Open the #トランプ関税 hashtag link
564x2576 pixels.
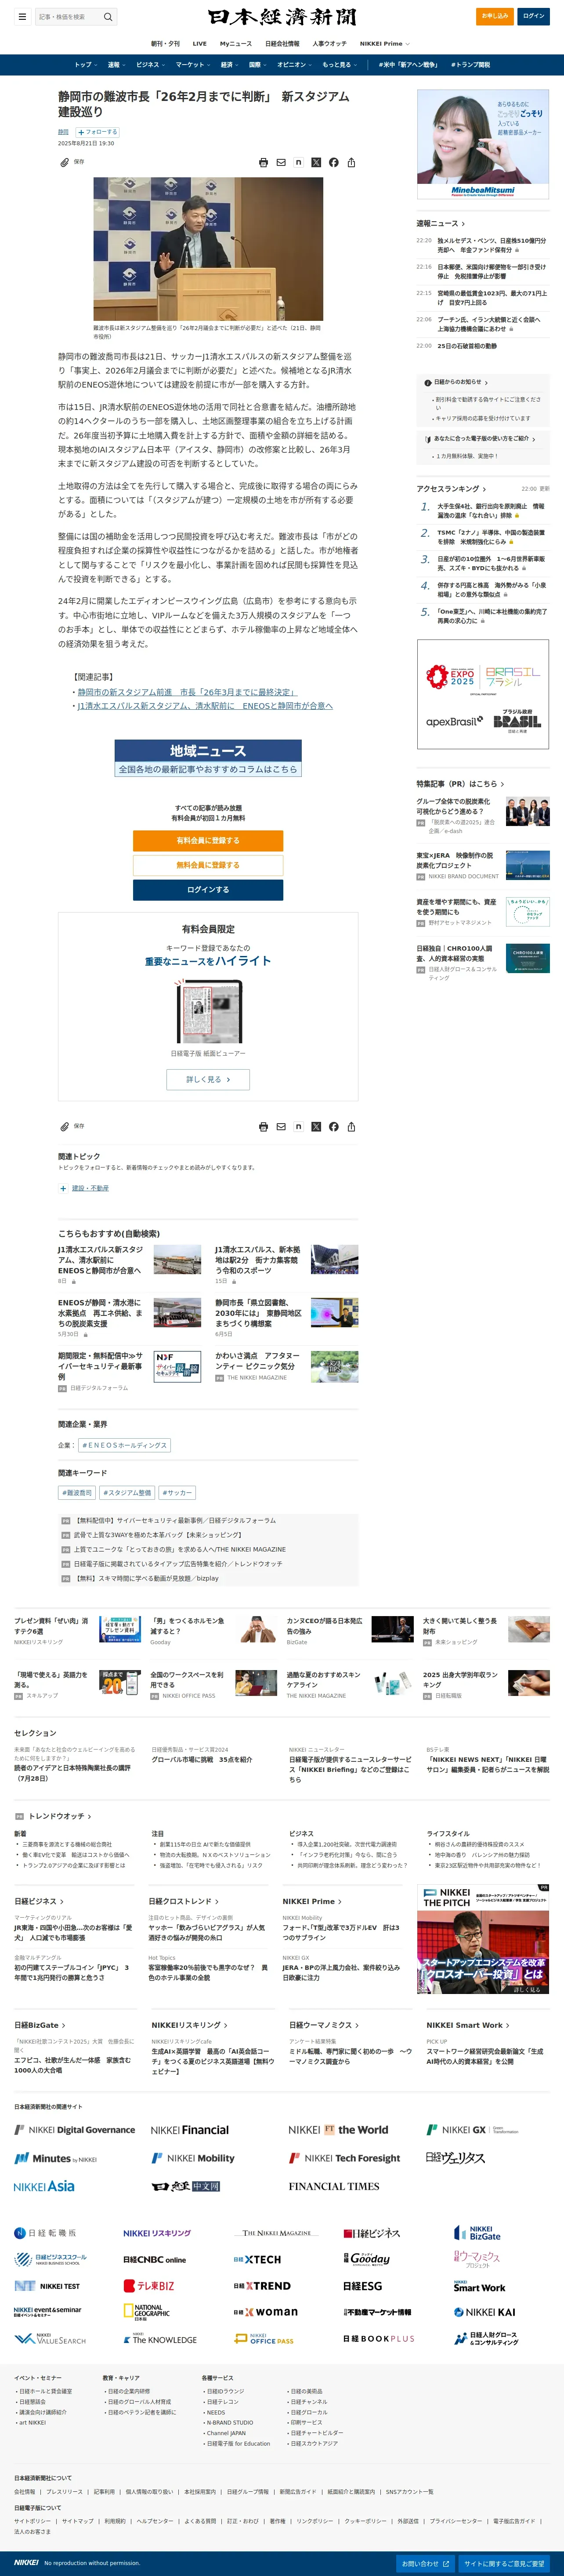470,65
